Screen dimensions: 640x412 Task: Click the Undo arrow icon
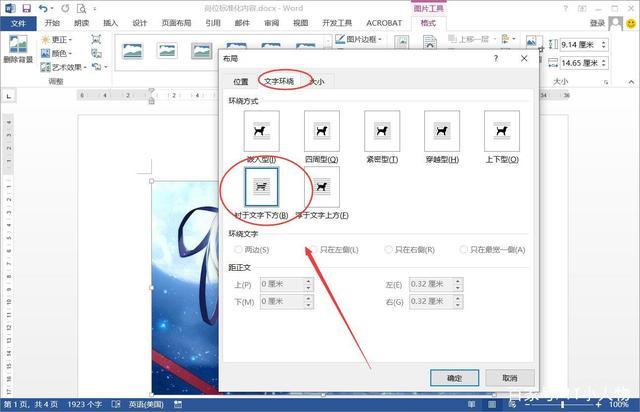click(x=43, y=8)
